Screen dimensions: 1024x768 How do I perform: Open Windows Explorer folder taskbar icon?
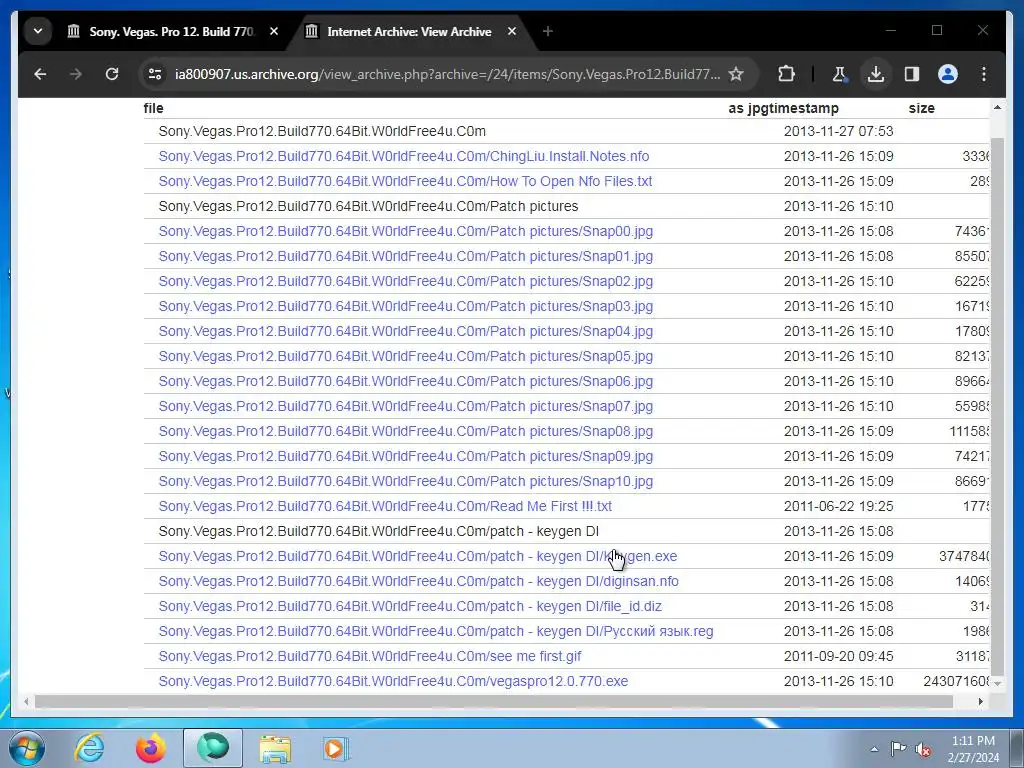pos(275,748)
